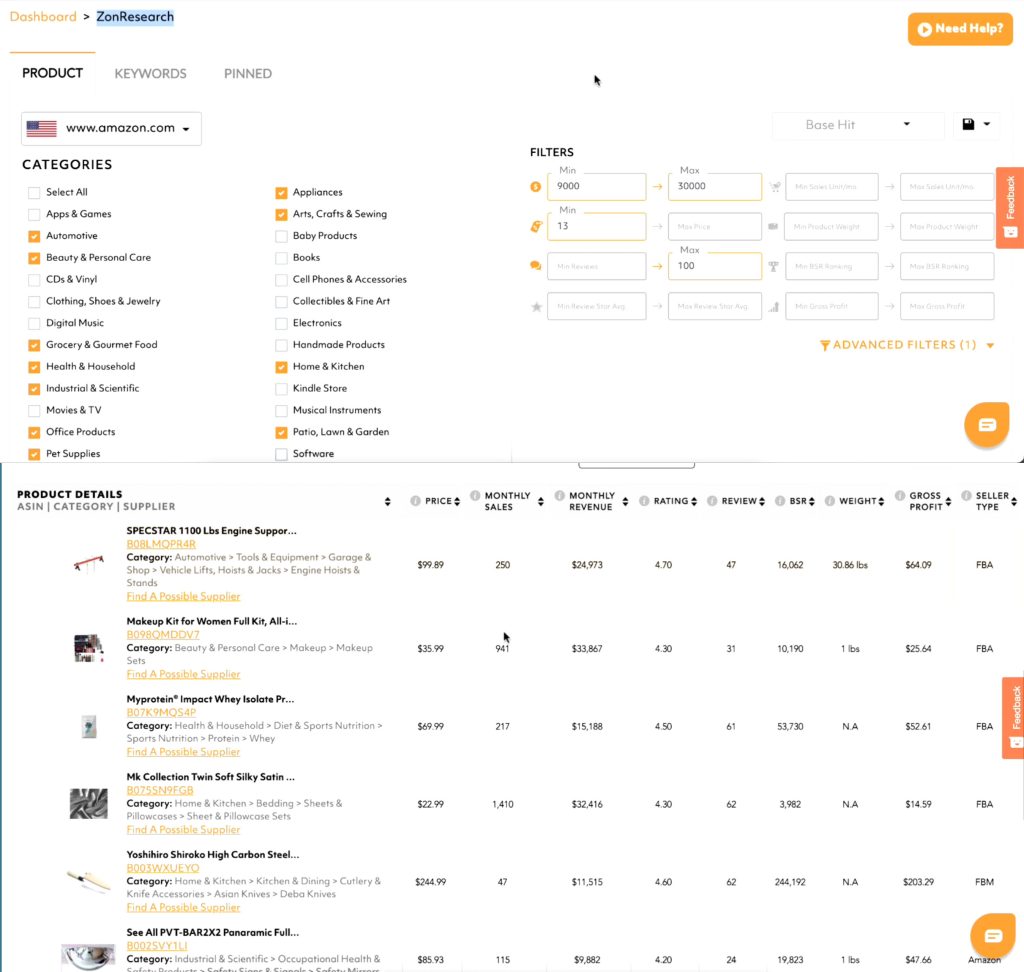1024x972 pixels.
Task: Open ASIN link B075SN9FGB
Action: click(x=160, y=790)
